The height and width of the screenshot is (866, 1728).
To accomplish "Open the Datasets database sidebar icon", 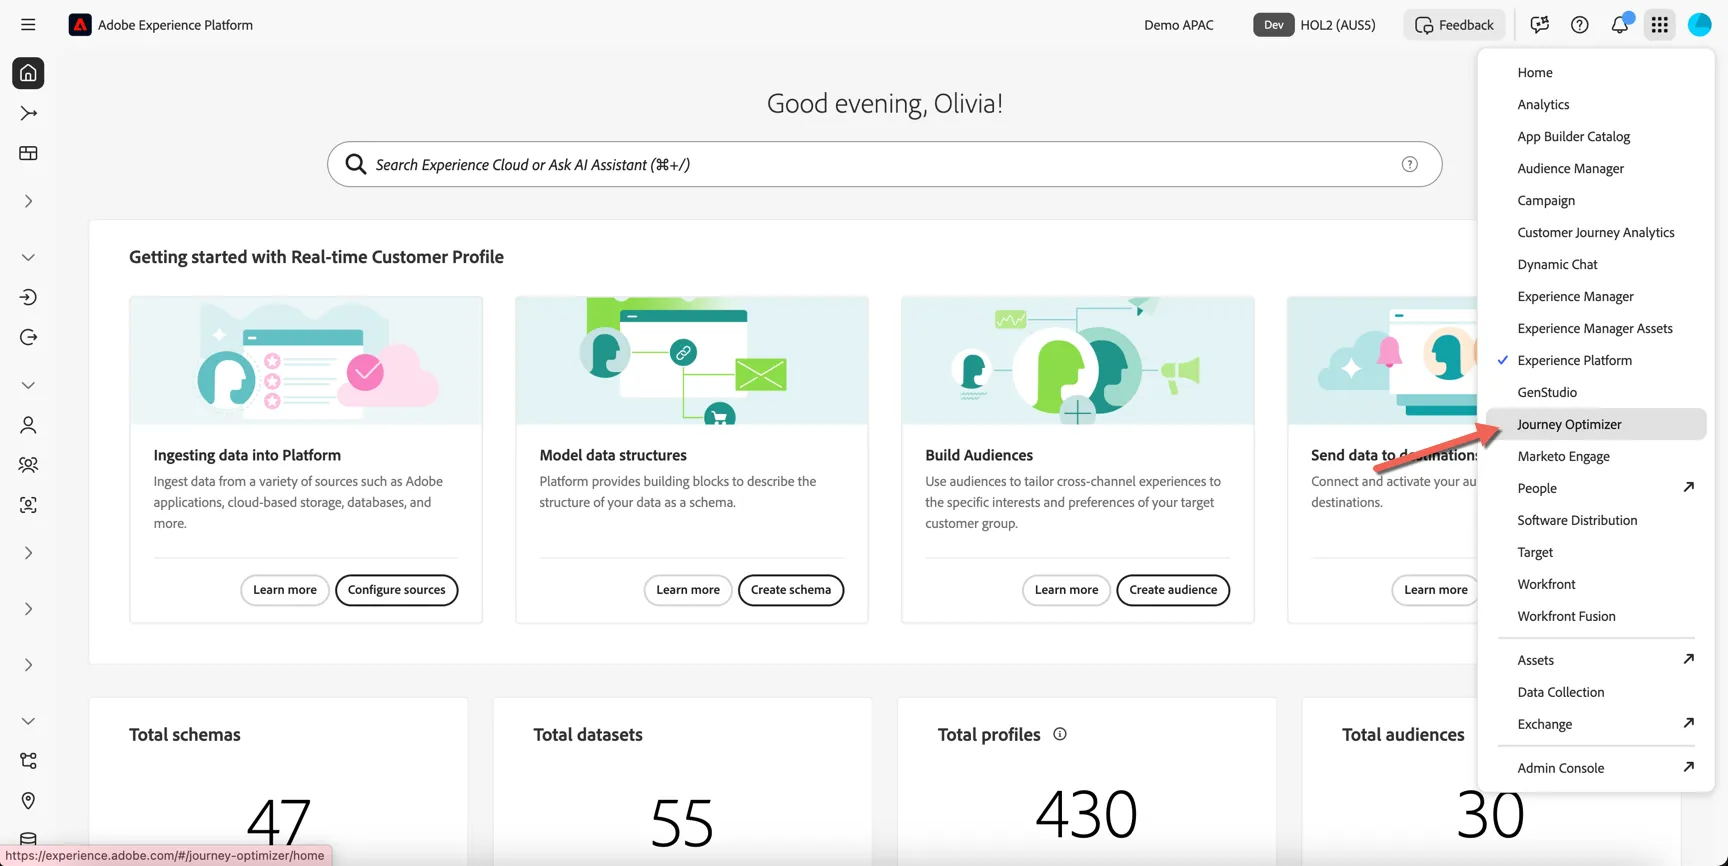I will pyautogui.click(x=28, y=839).
